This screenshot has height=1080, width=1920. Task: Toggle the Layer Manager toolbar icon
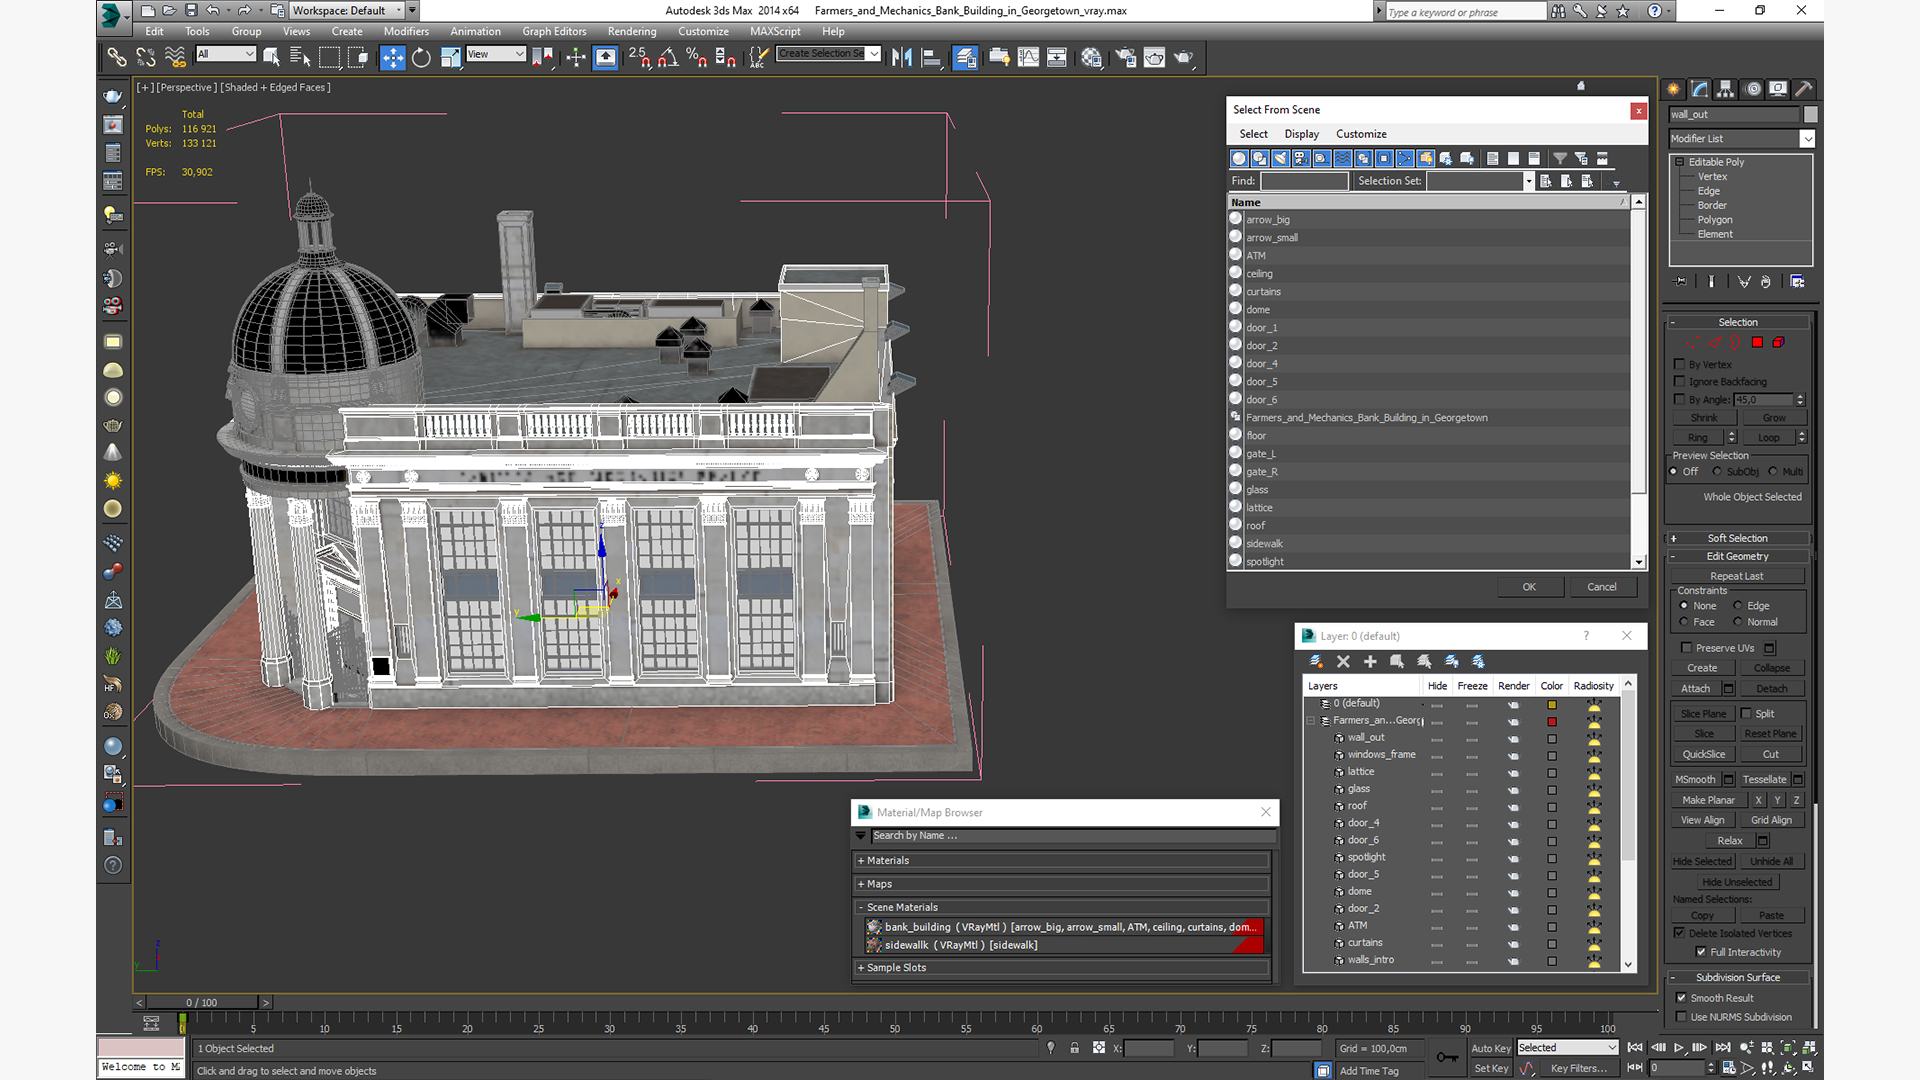(965, 57)
